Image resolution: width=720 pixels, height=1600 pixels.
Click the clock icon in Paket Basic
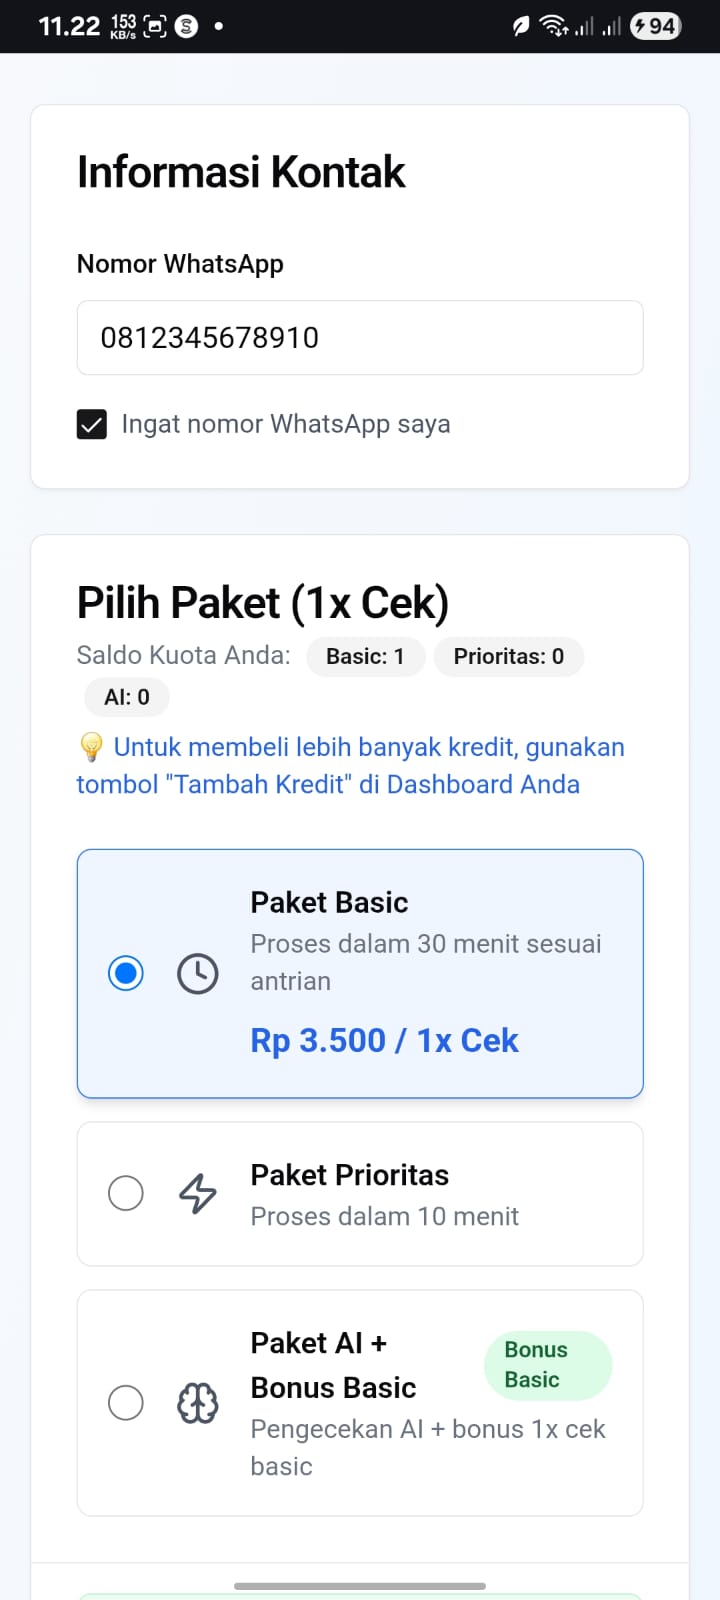(x=198, y=974)
